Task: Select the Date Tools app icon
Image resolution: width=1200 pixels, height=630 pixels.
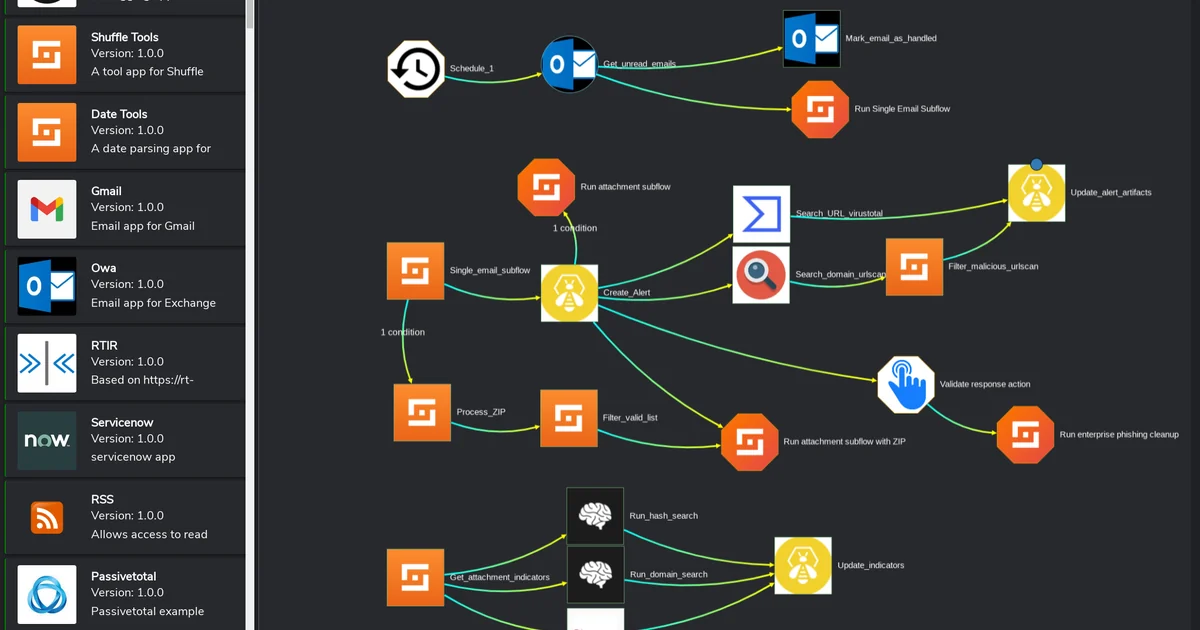Action: point(47,132)
